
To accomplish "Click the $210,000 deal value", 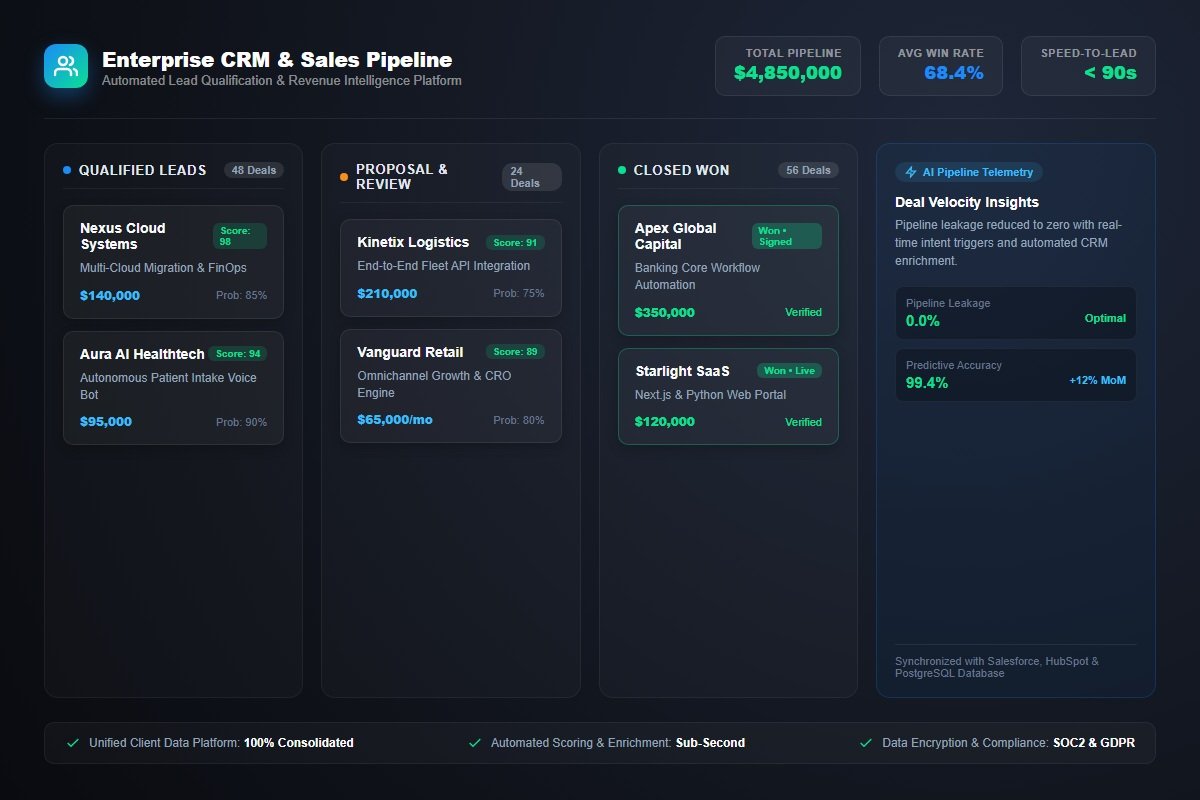I will point(387,293).
